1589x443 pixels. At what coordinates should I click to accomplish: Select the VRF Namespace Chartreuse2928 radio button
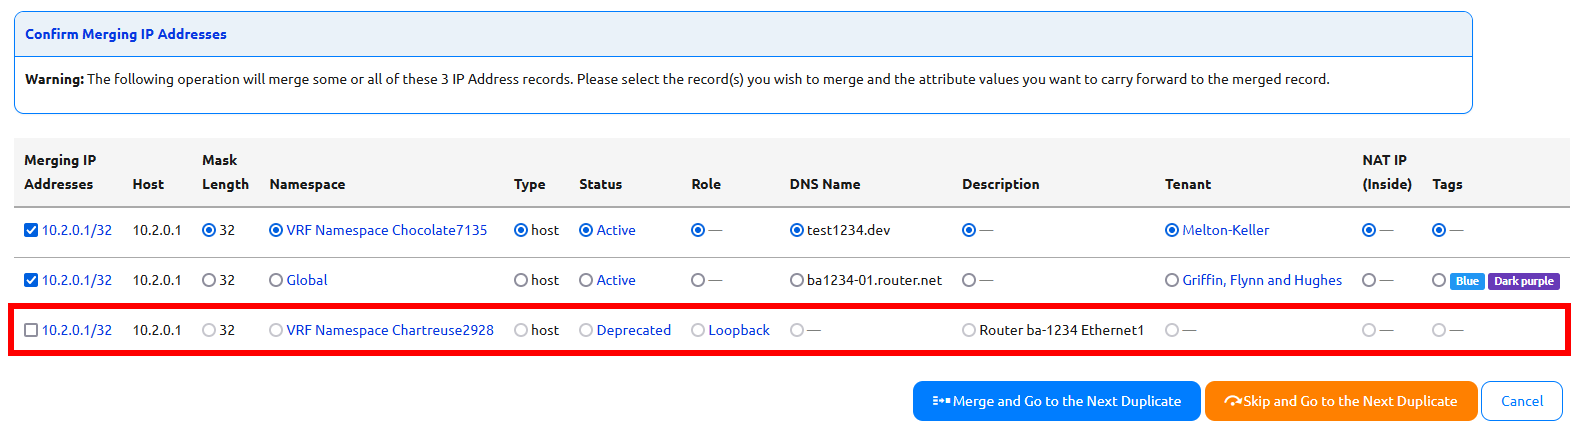[276, 330]
